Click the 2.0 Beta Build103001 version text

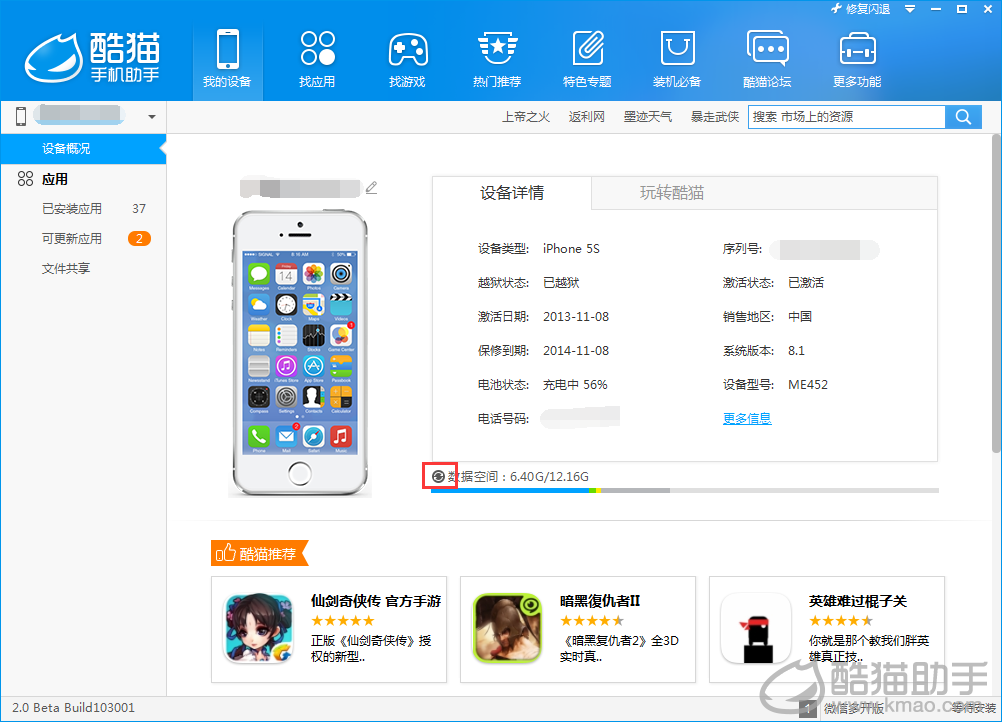coord(73,708)
